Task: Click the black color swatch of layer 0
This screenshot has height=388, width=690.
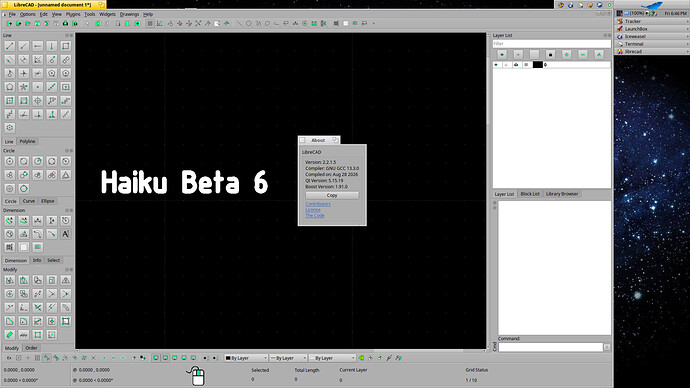Action: (537, 65)
